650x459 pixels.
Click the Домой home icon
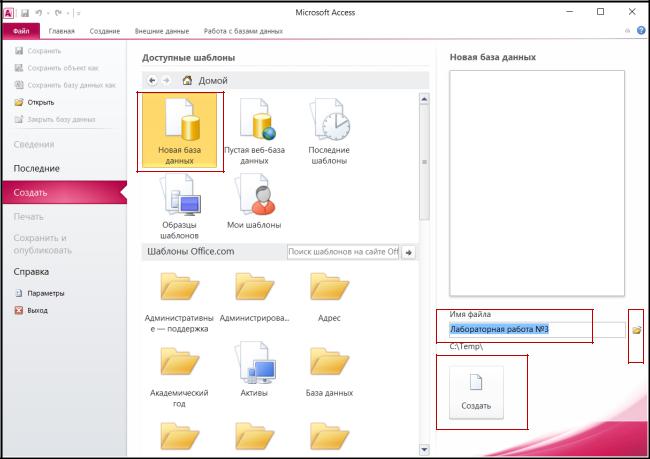(187, 80)
